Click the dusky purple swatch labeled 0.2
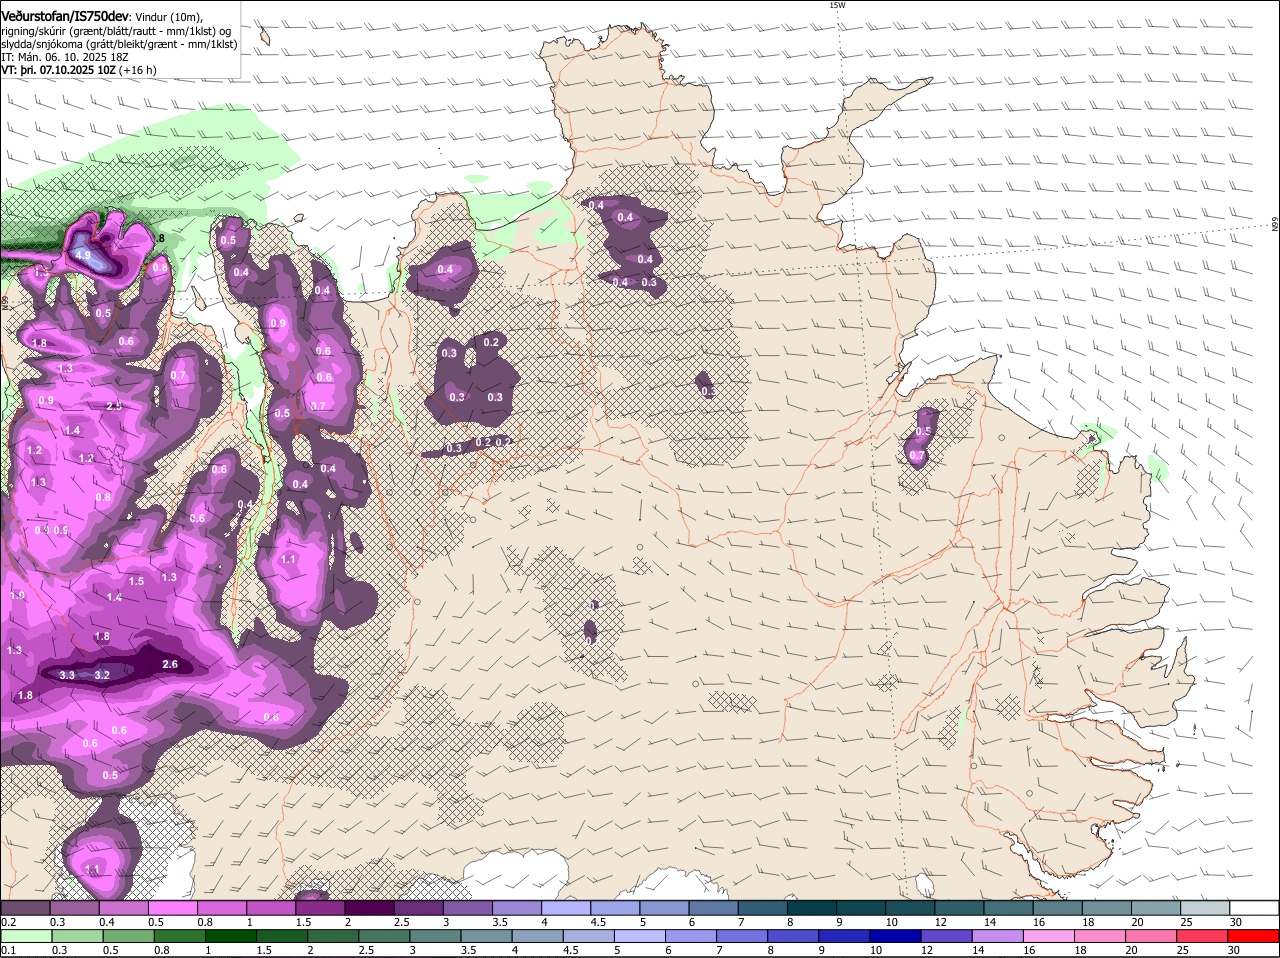Screen dimensions: 1280x958 point(26,907)
